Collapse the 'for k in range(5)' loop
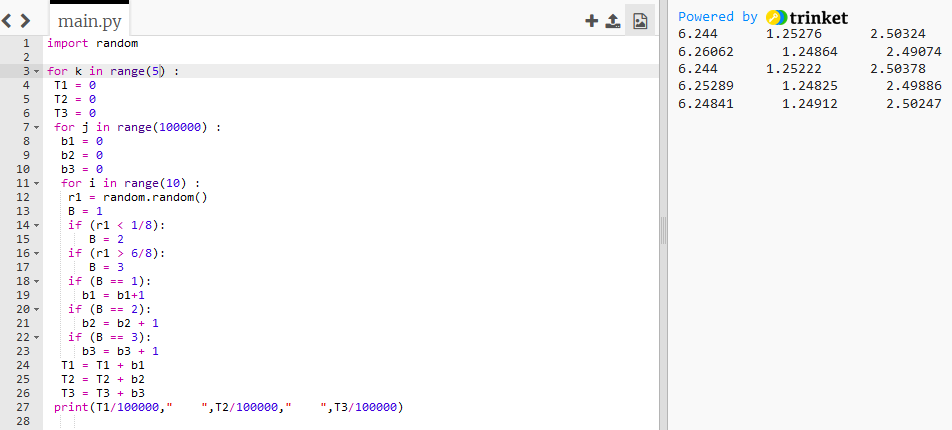The width and height of the screenshot is (952, 430). click(x=36, y=72)
